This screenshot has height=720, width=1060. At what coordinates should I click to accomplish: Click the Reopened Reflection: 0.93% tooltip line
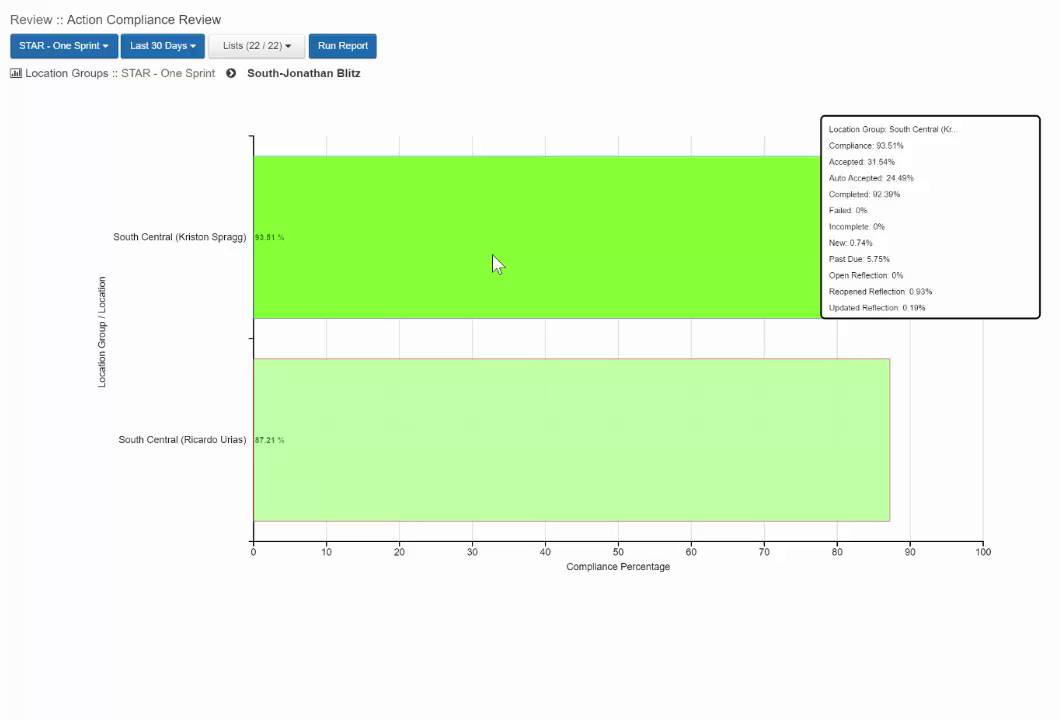tap(881, 292)
